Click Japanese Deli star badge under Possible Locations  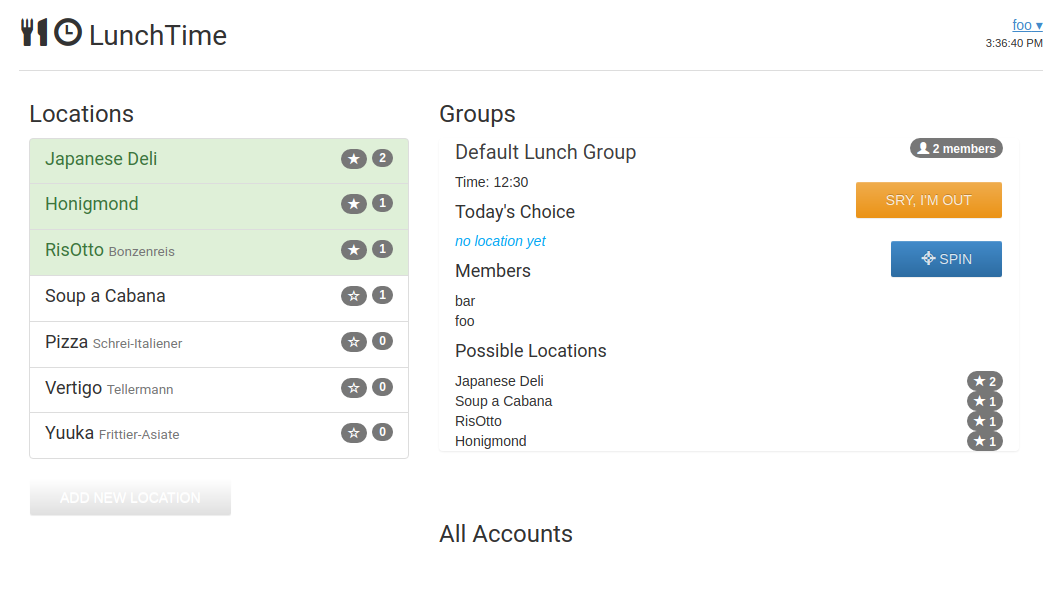(x=984, y=381)
